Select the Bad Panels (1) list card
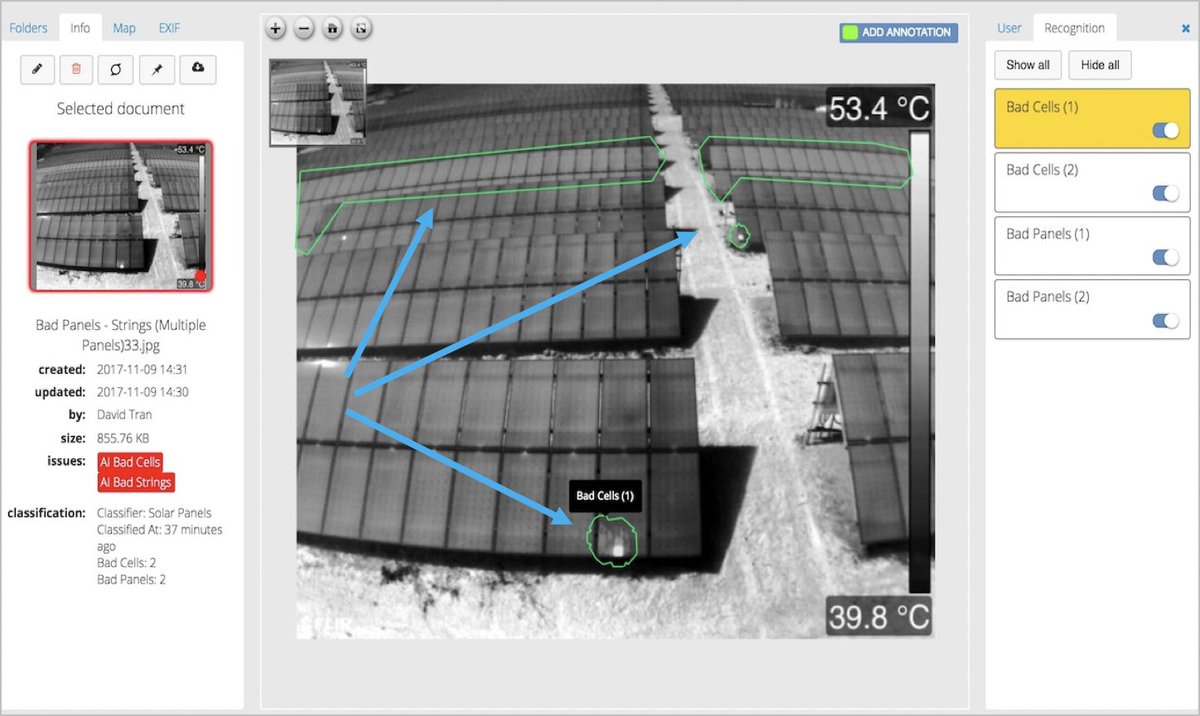Image resolution: width=1200 pixels, height=716 pixels. [1092, 245]
